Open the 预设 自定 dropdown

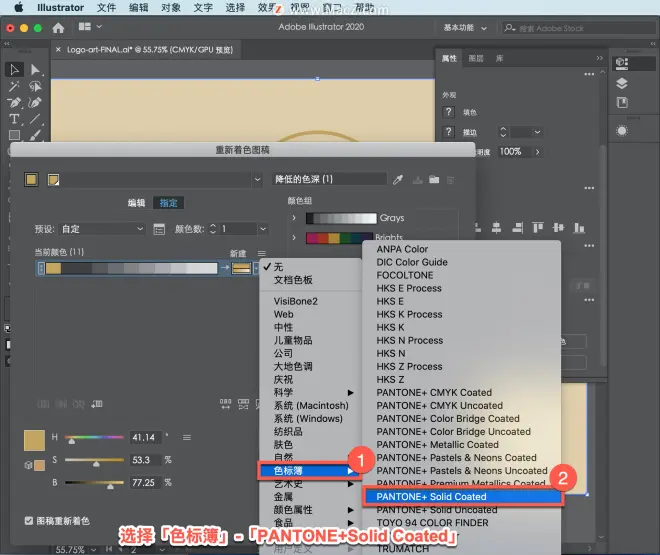(102, 229)
